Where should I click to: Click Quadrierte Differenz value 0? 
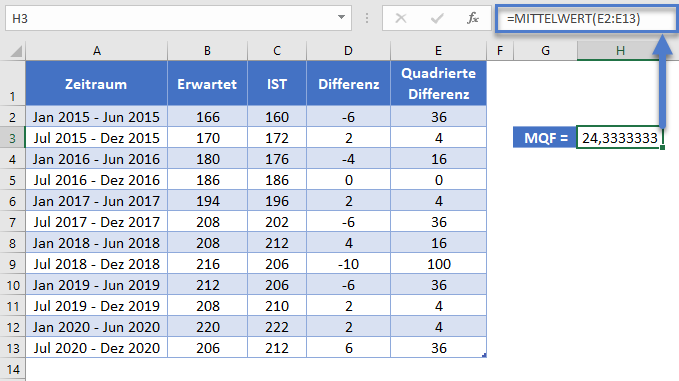[x=438, y=180]
